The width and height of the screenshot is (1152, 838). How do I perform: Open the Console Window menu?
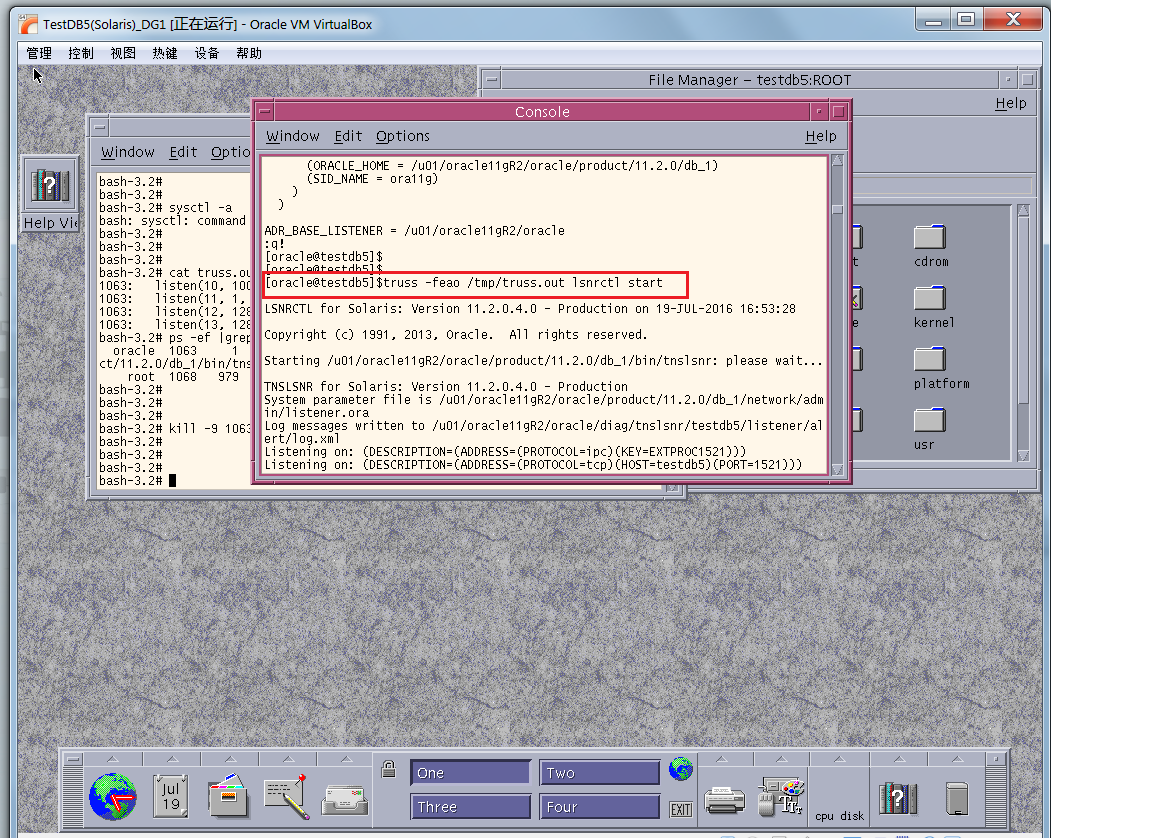[x=292, y=136]
